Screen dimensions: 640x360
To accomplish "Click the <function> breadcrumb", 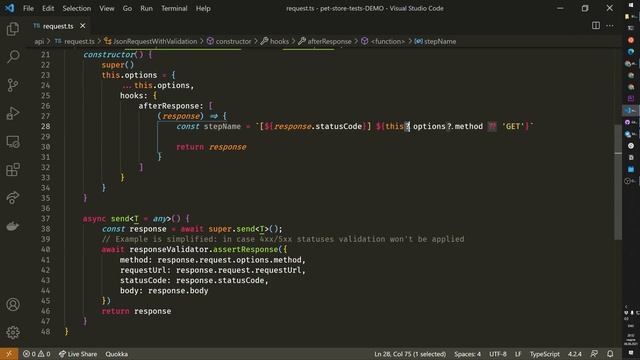I will pos(383,41).
